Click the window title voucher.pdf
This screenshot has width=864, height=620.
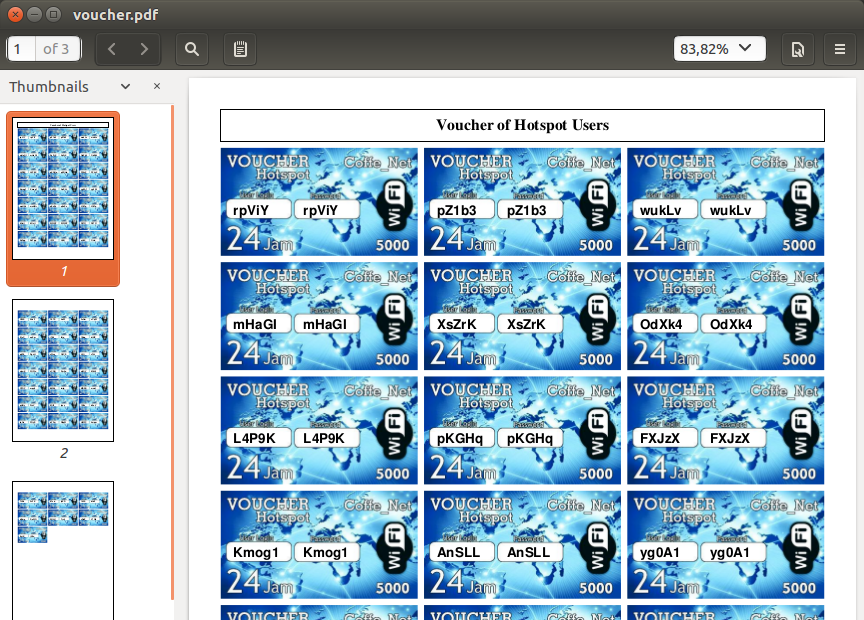[116, 15]
